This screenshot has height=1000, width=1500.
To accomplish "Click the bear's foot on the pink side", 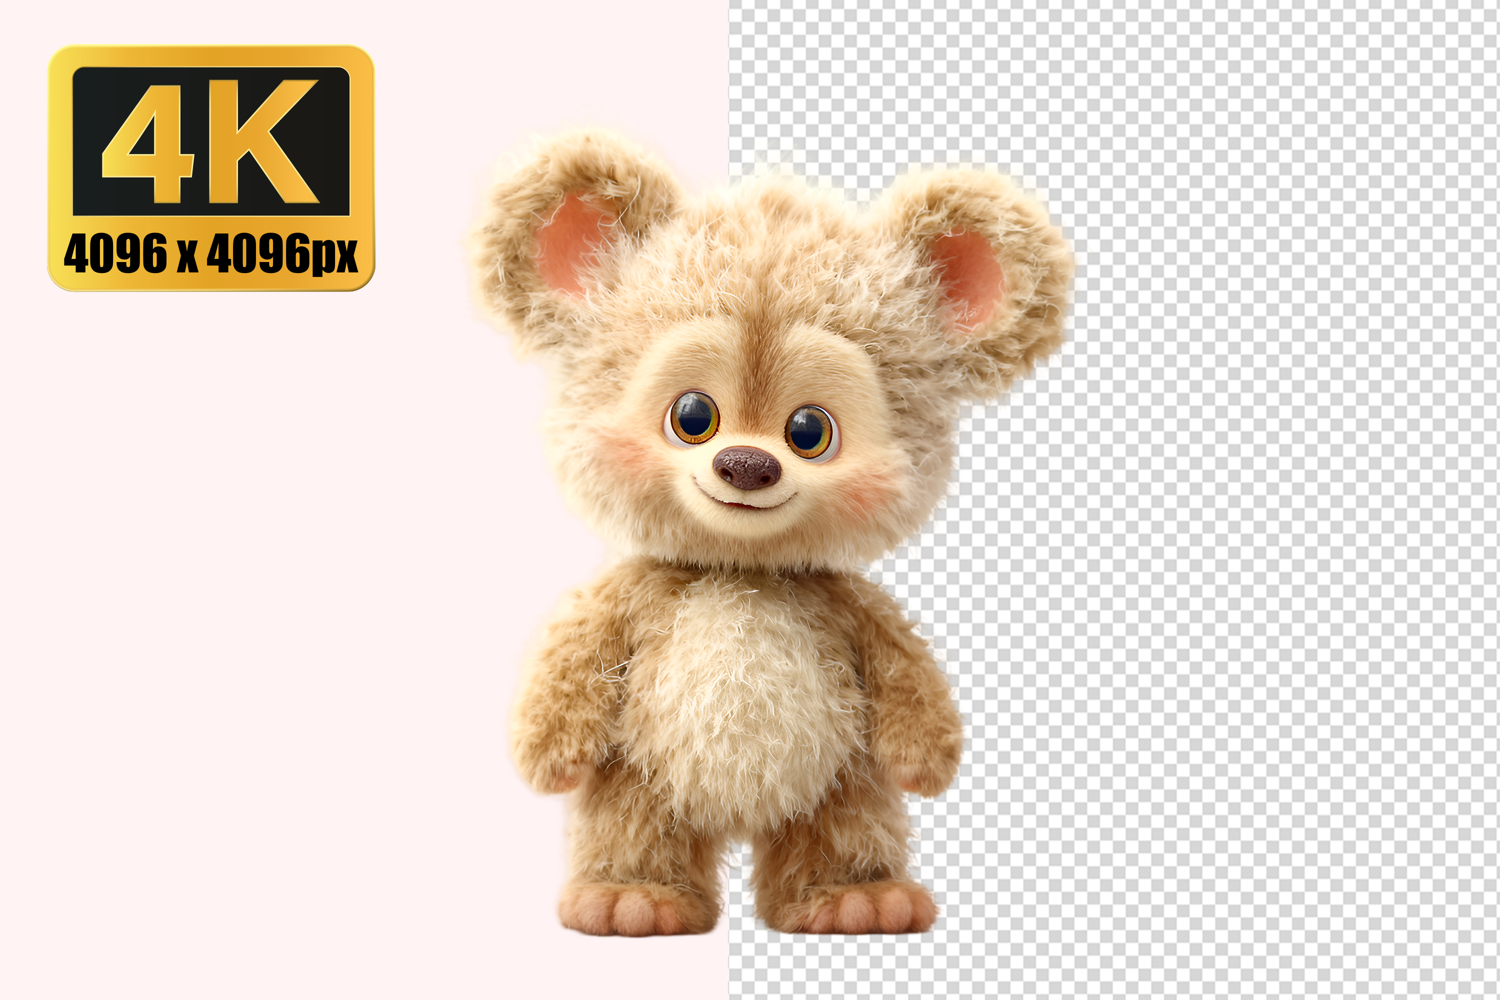I will pos(630,905).
